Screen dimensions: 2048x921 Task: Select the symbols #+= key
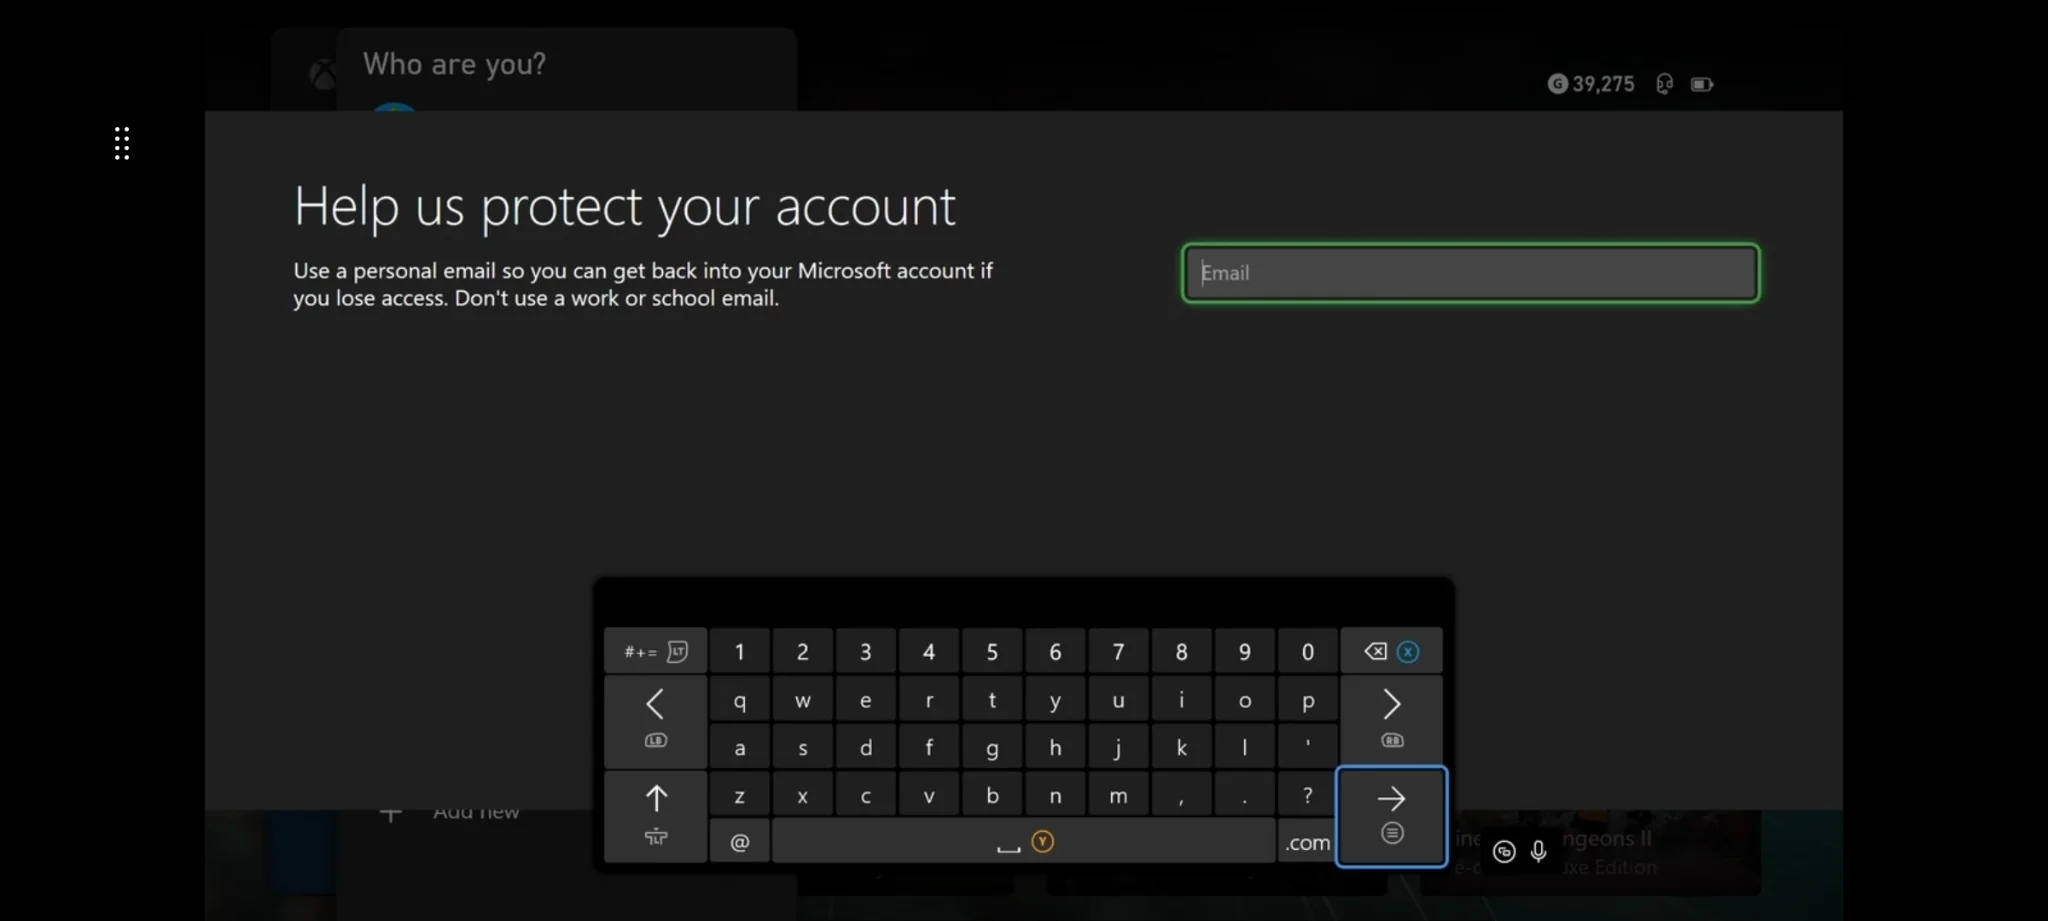click(655, 651)
